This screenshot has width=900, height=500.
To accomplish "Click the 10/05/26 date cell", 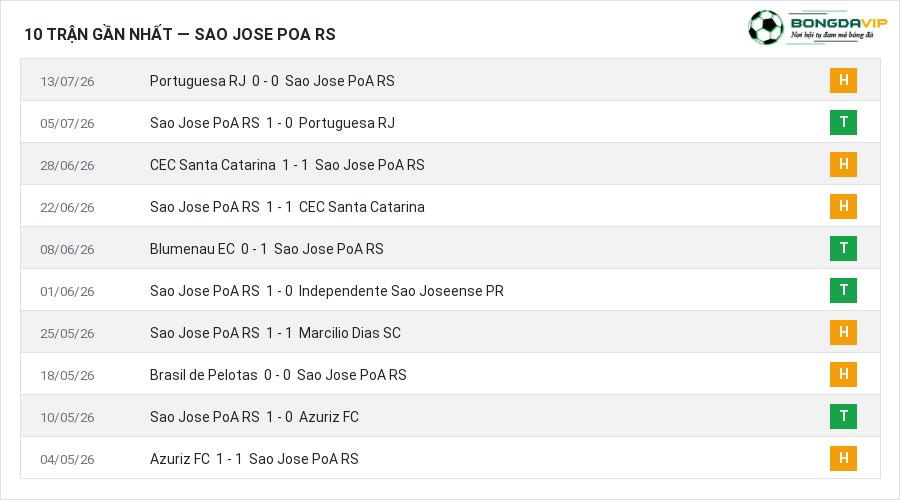I will (x=67, y=417).
